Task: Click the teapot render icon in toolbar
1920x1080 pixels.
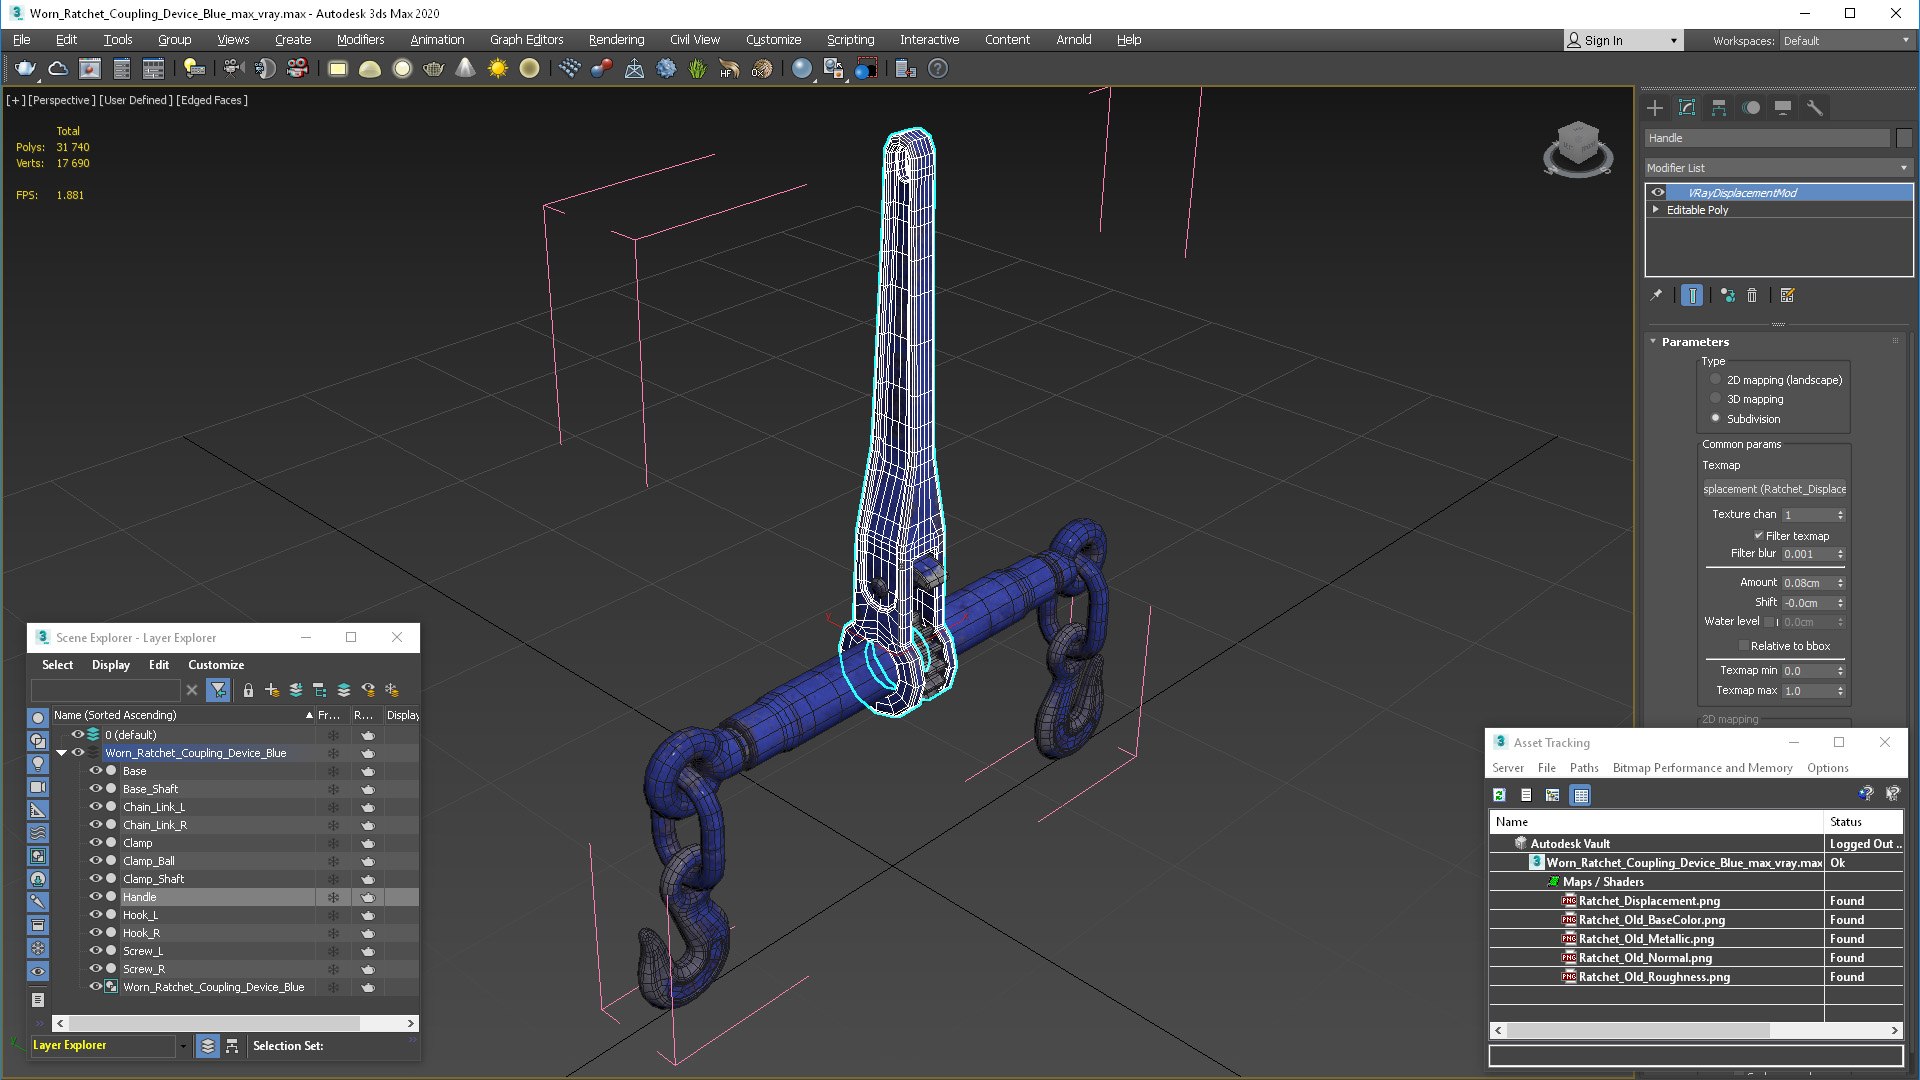Action: (25, 69)
